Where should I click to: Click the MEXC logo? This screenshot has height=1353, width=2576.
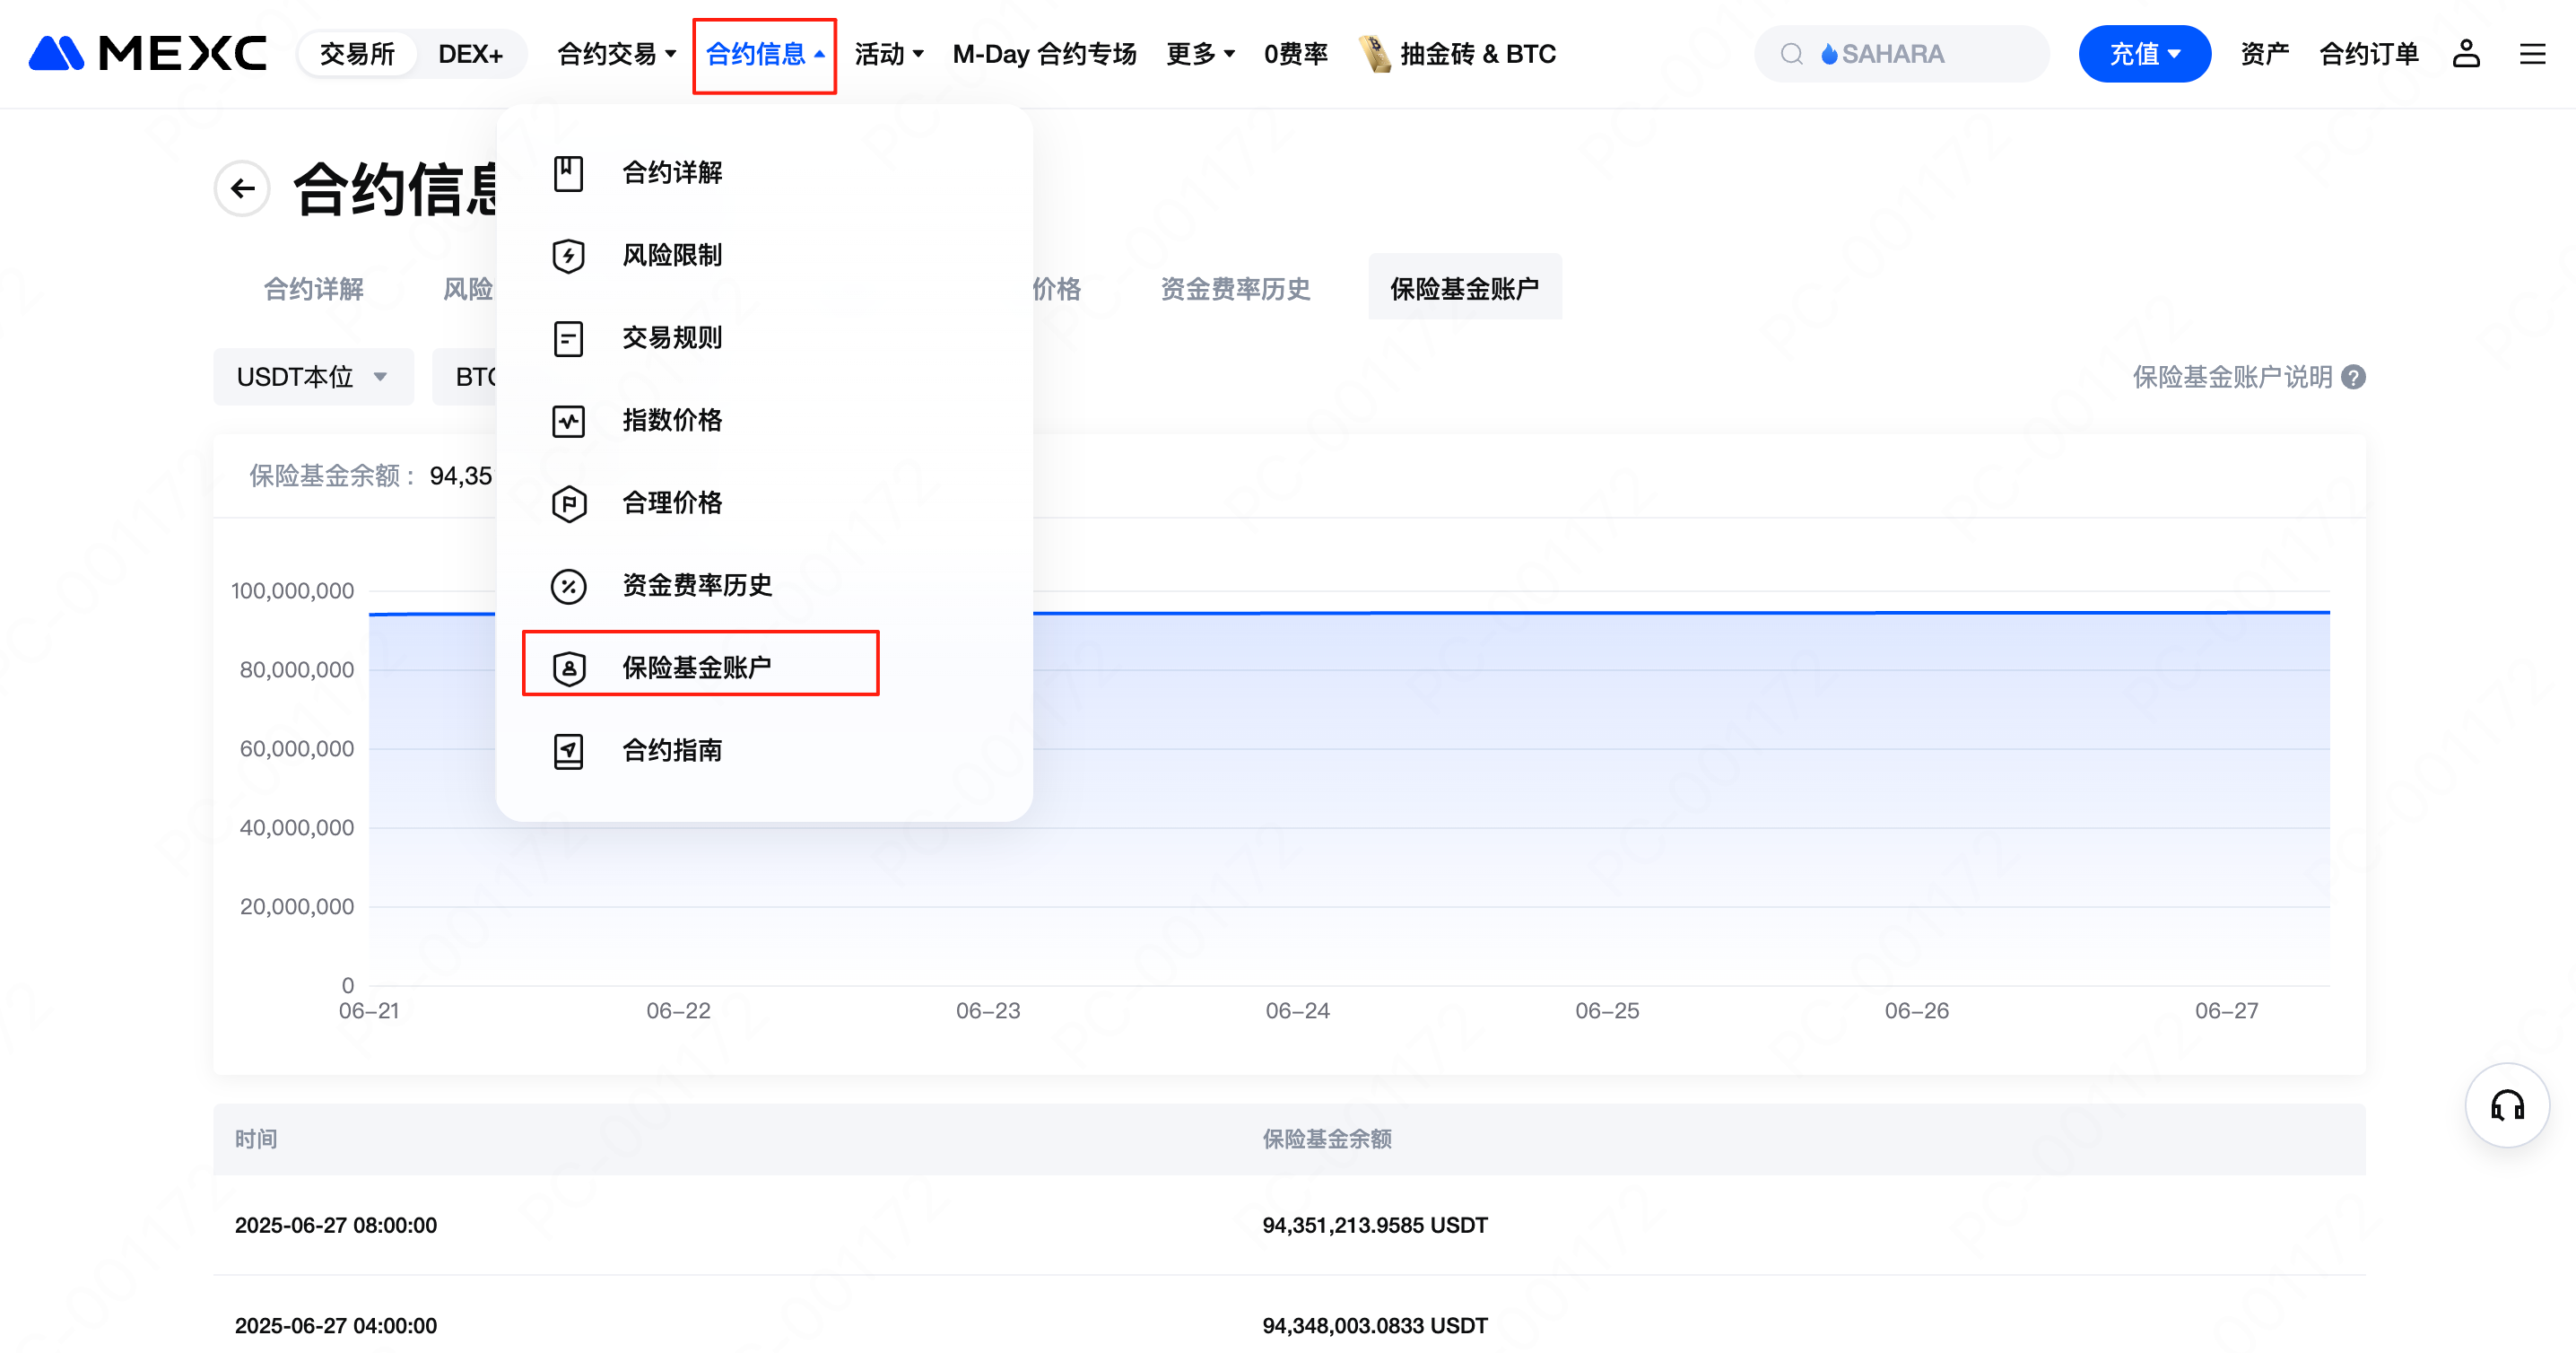tap(148, 54)
